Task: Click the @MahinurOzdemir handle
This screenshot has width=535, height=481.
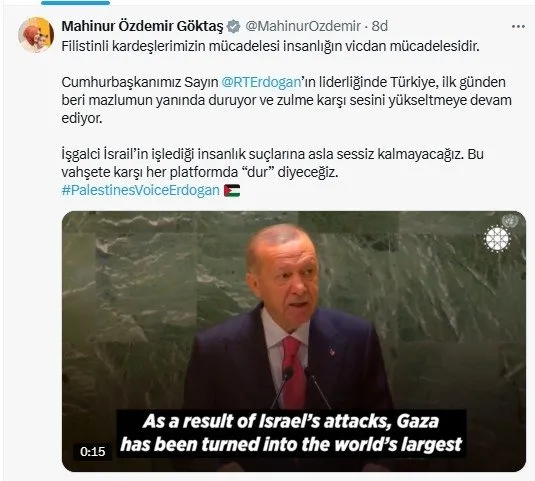Action: (303, 26)
